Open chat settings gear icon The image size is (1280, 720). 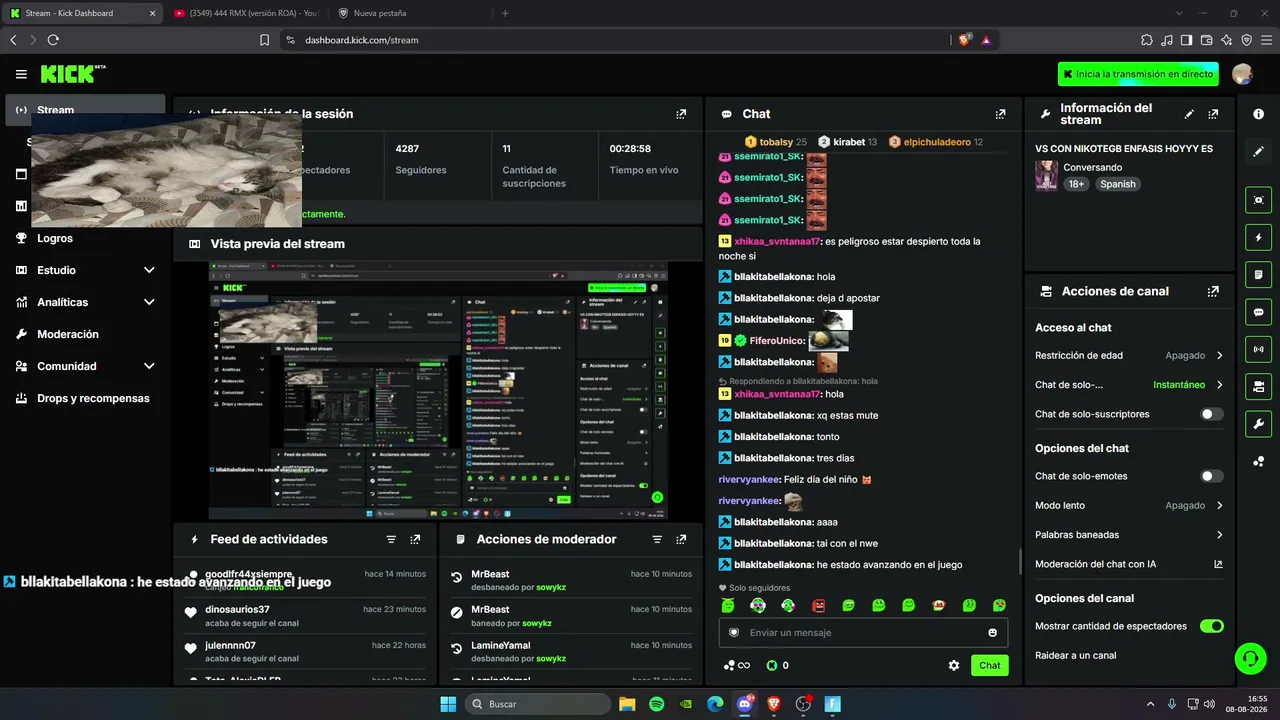(954, 665)
